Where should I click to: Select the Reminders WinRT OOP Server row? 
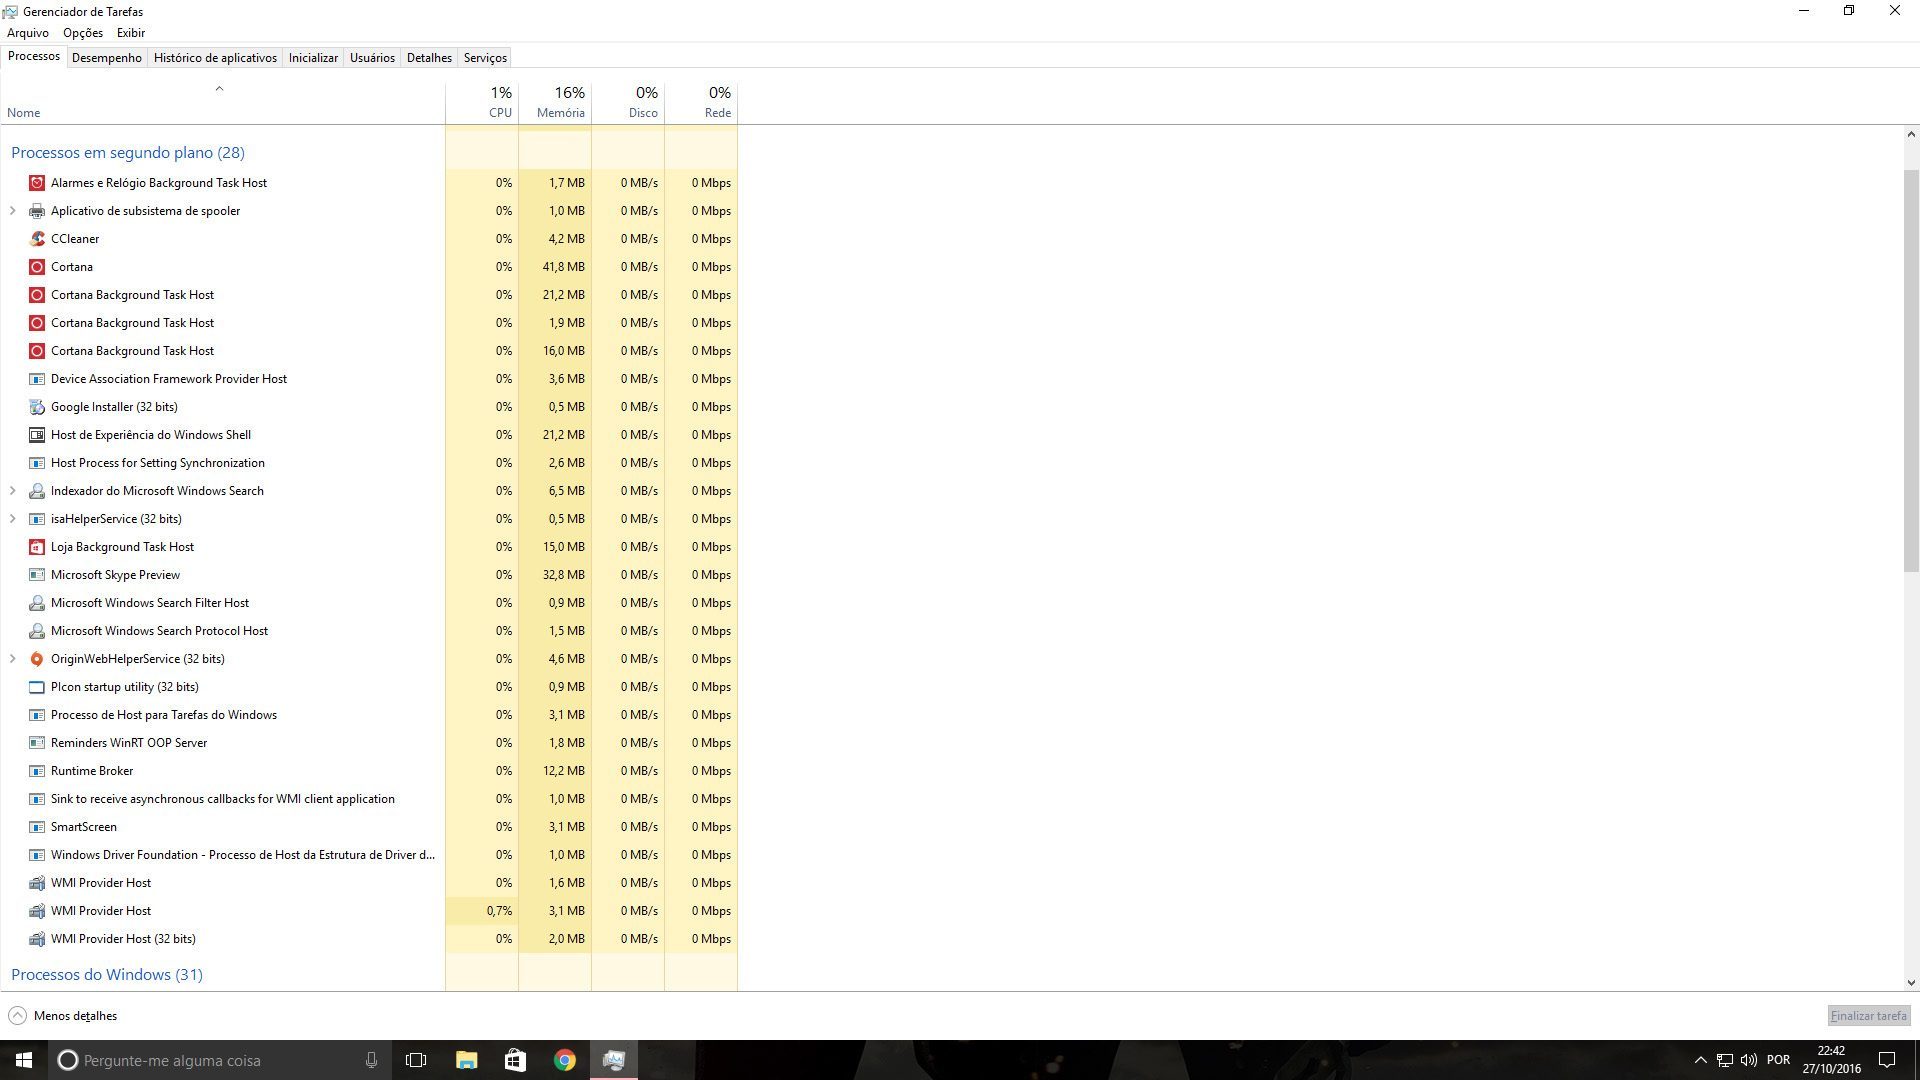tap(369, 743)
